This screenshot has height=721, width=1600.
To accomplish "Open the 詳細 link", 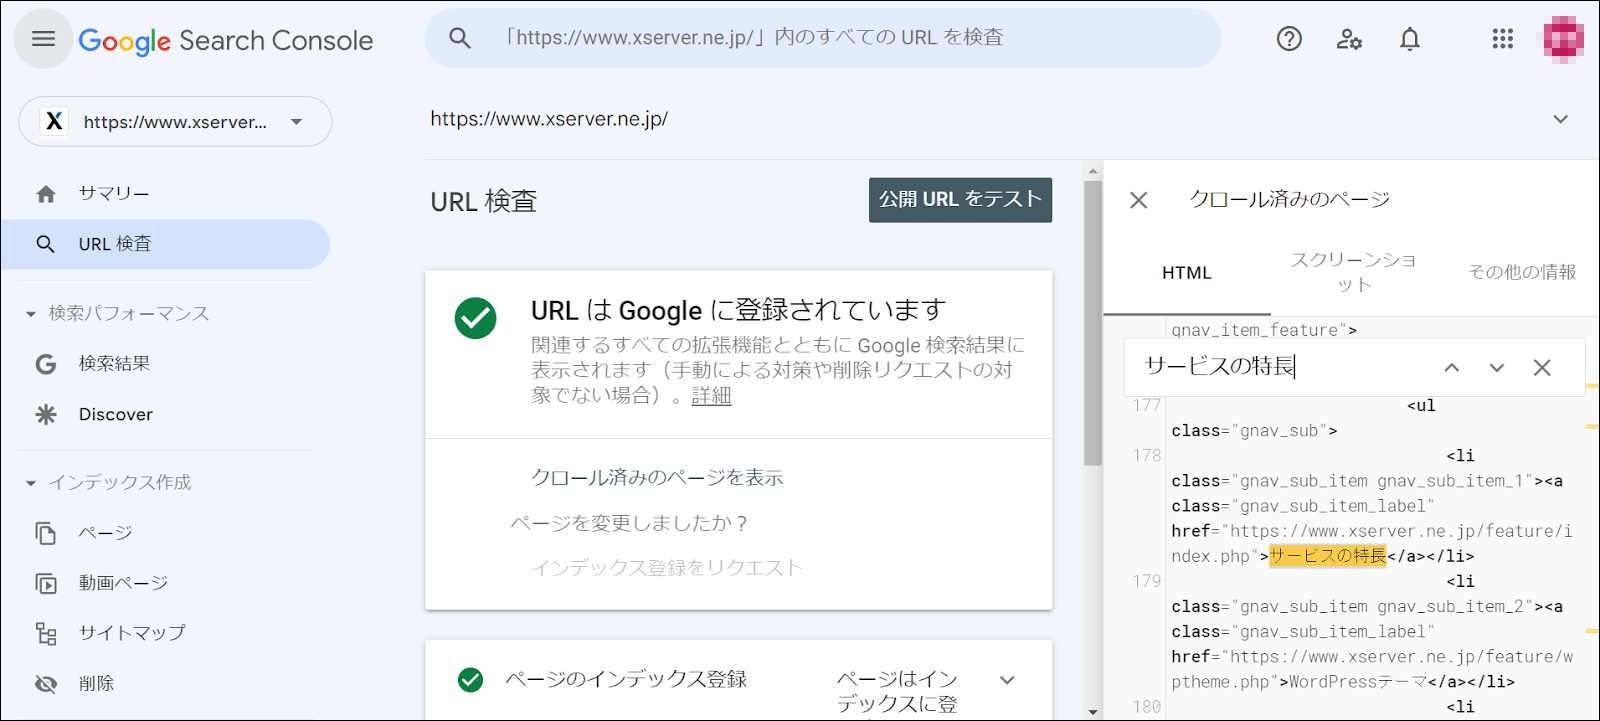I will coord(711,396).
